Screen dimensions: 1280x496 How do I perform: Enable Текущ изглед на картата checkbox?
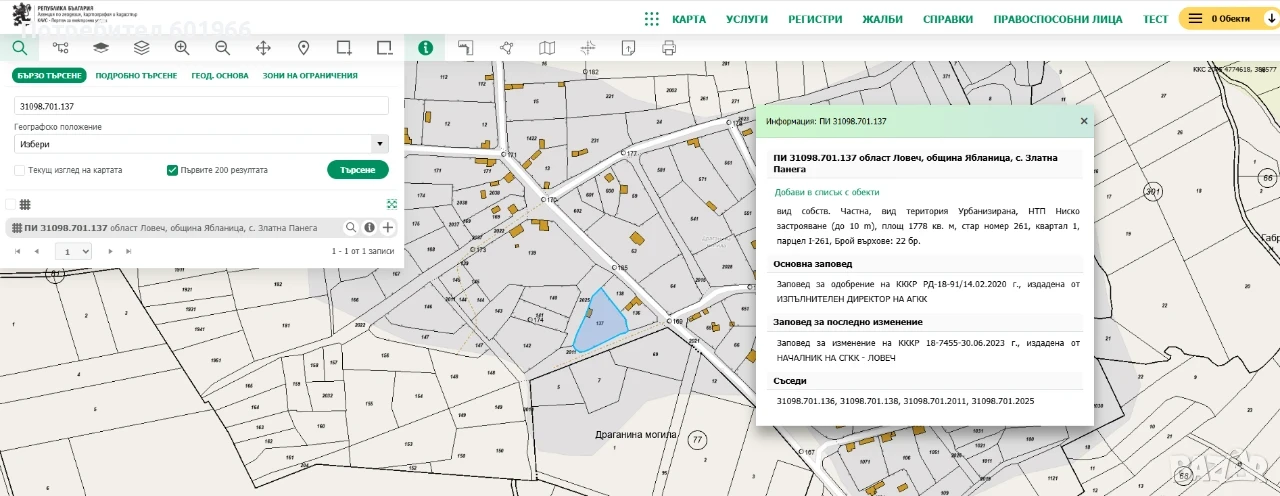[19, 170]
